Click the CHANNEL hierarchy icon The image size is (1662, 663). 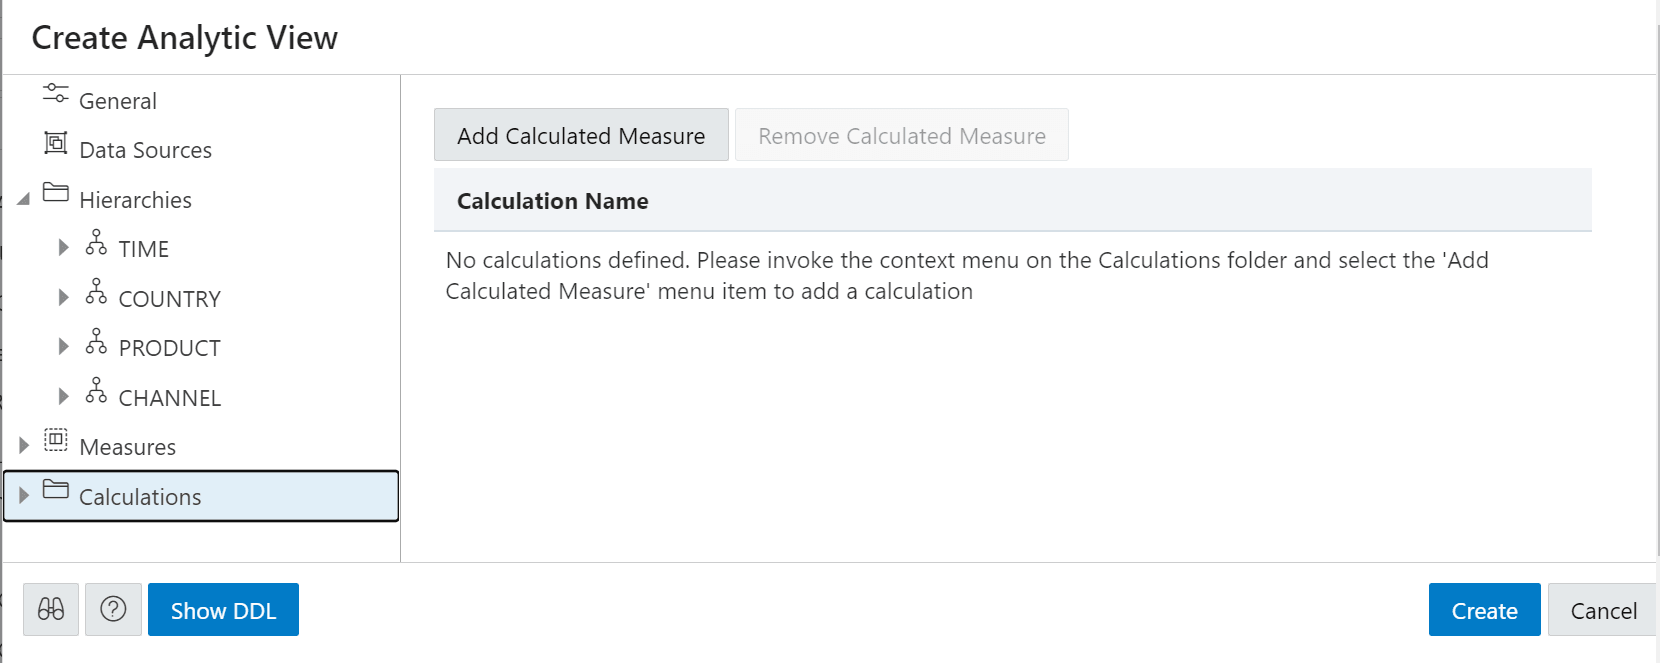[x=96, y=390]
